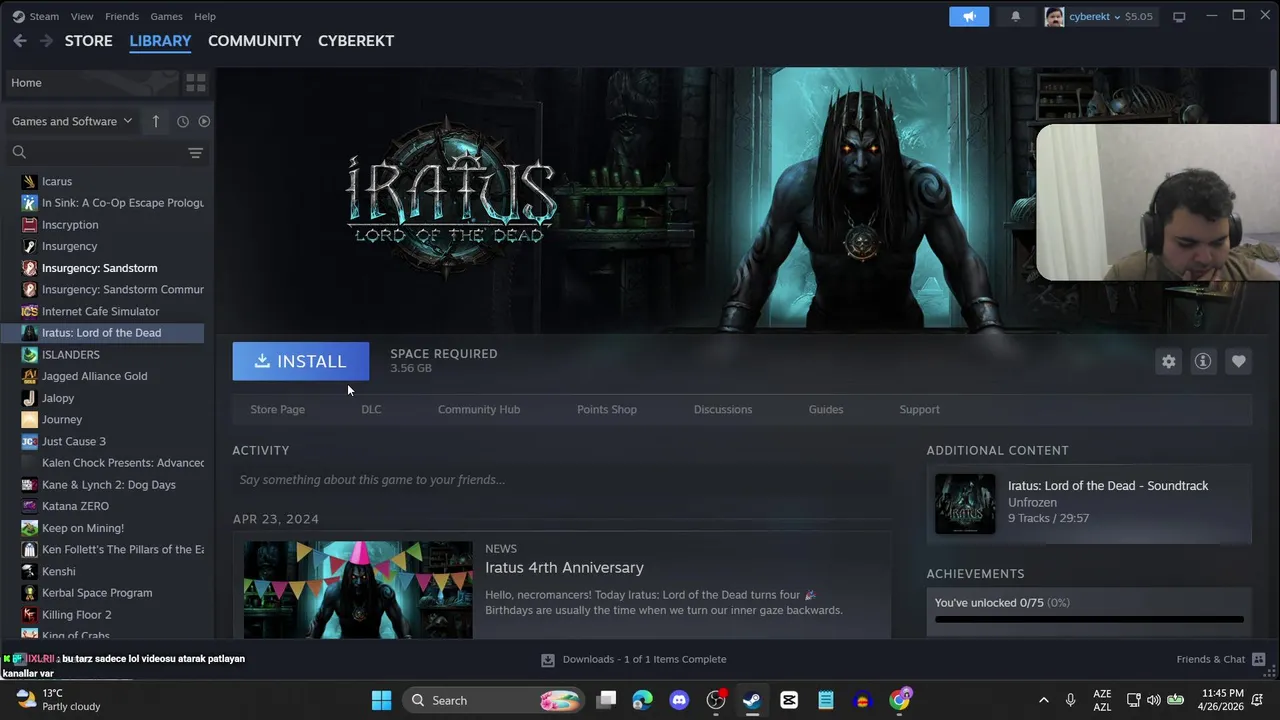The width and height of the screenshot is (1280, 720).
Task: Switch to the COMMUNITY tab
Action: pos(254,41)
